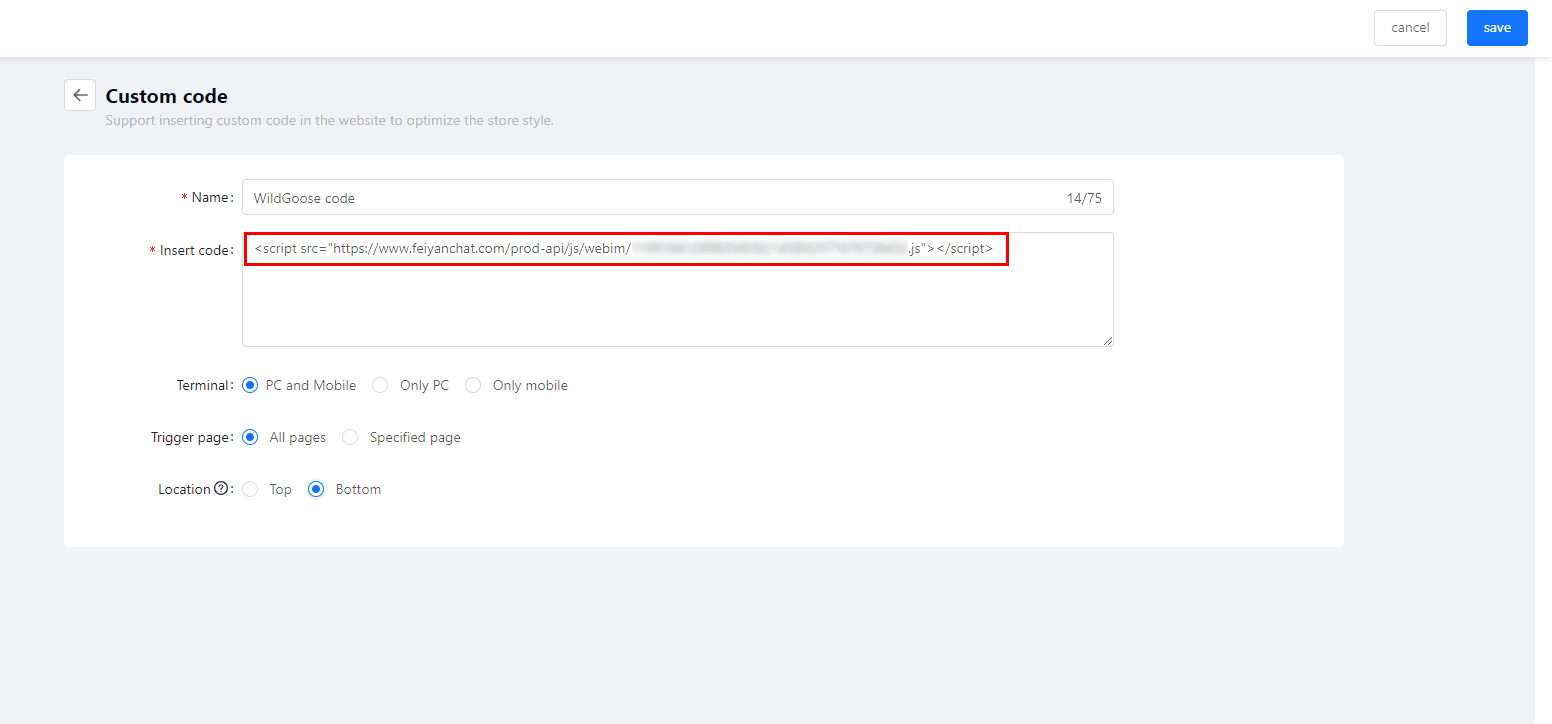Grab the textarea resize handle corner
Screen dimensions: 1552x724
point(1107,340)
